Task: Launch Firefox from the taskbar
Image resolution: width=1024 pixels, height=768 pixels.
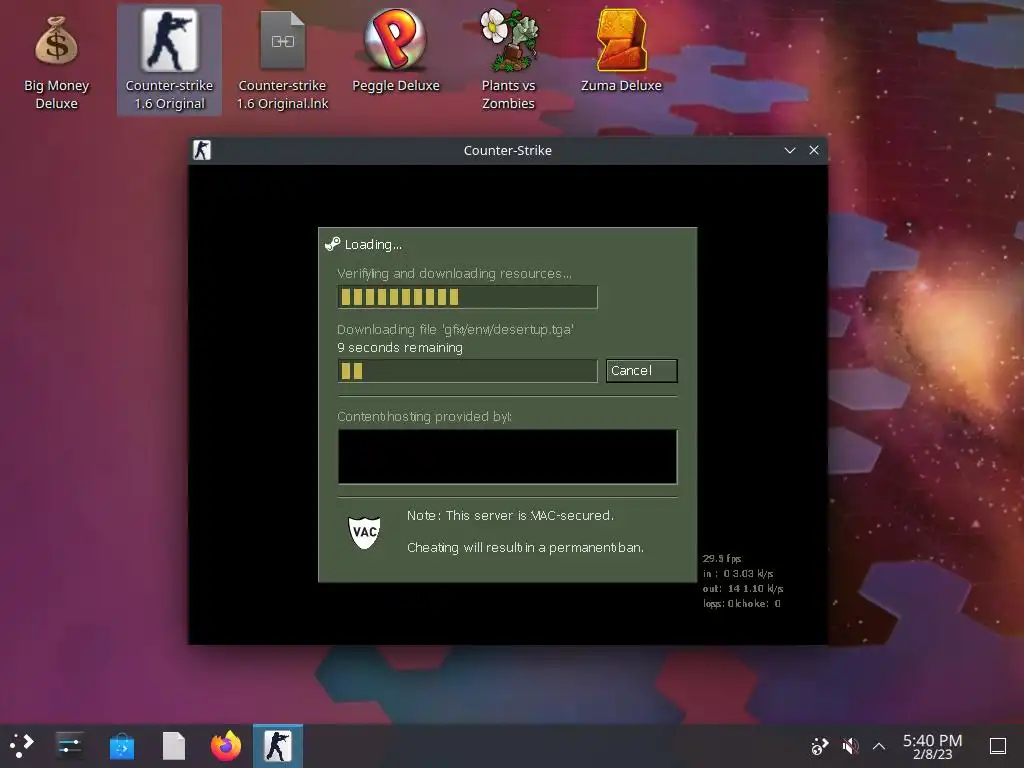Action: (226, 746)
